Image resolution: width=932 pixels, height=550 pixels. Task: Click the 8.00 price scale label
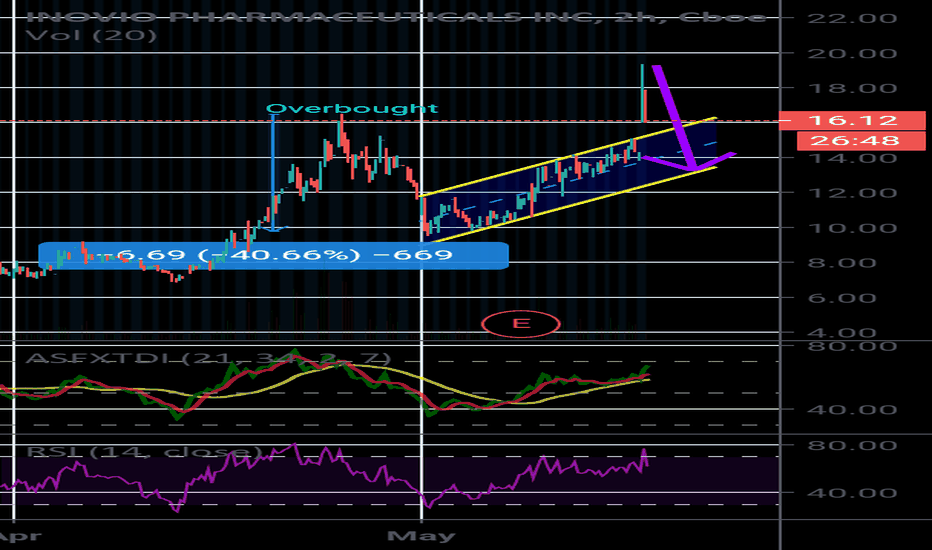coord(842,263)
